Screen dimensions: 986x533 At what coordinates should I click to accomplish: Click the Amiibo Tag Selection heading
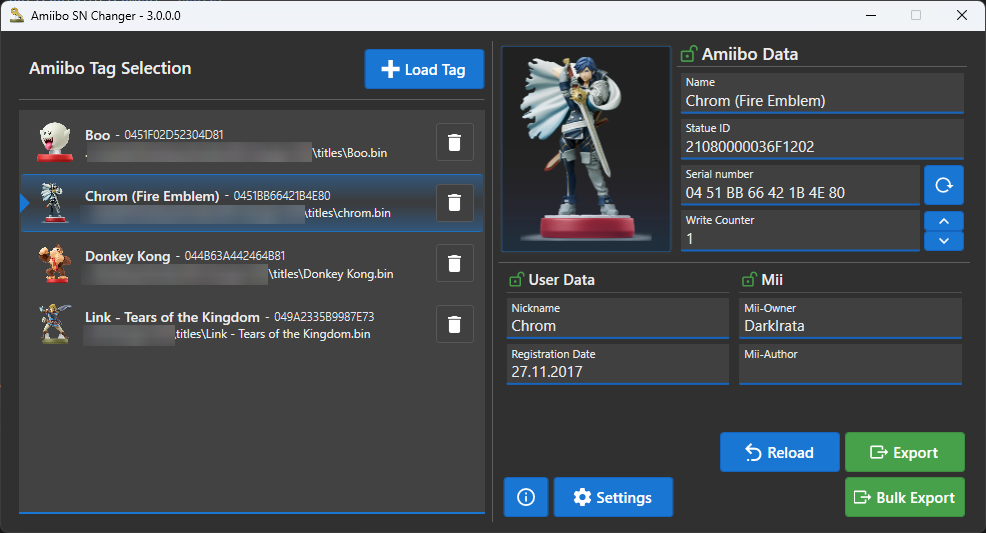tap(110, 69)
